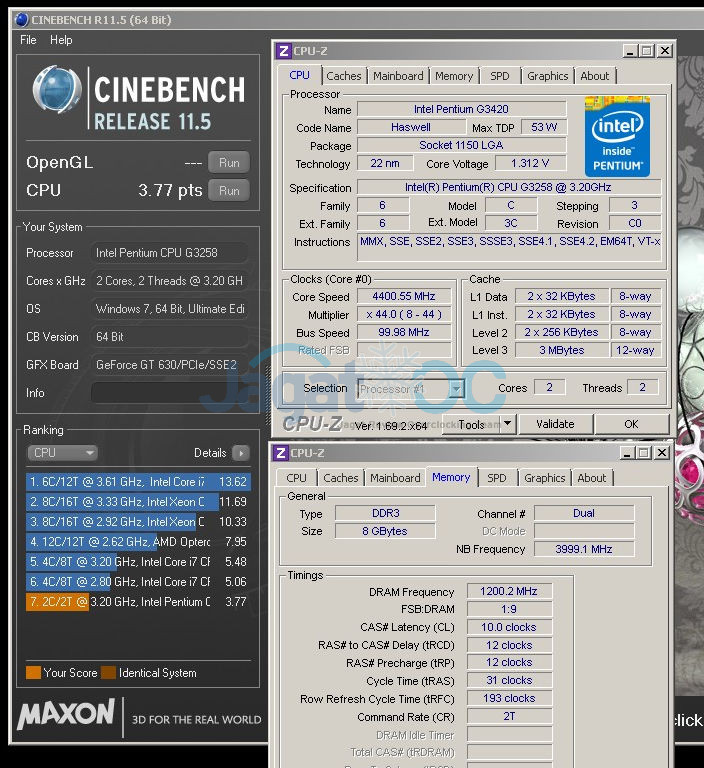Open the Tools dropdown arrow in CPU-Z
Screen dimensions: 704x768
[507, 424]
